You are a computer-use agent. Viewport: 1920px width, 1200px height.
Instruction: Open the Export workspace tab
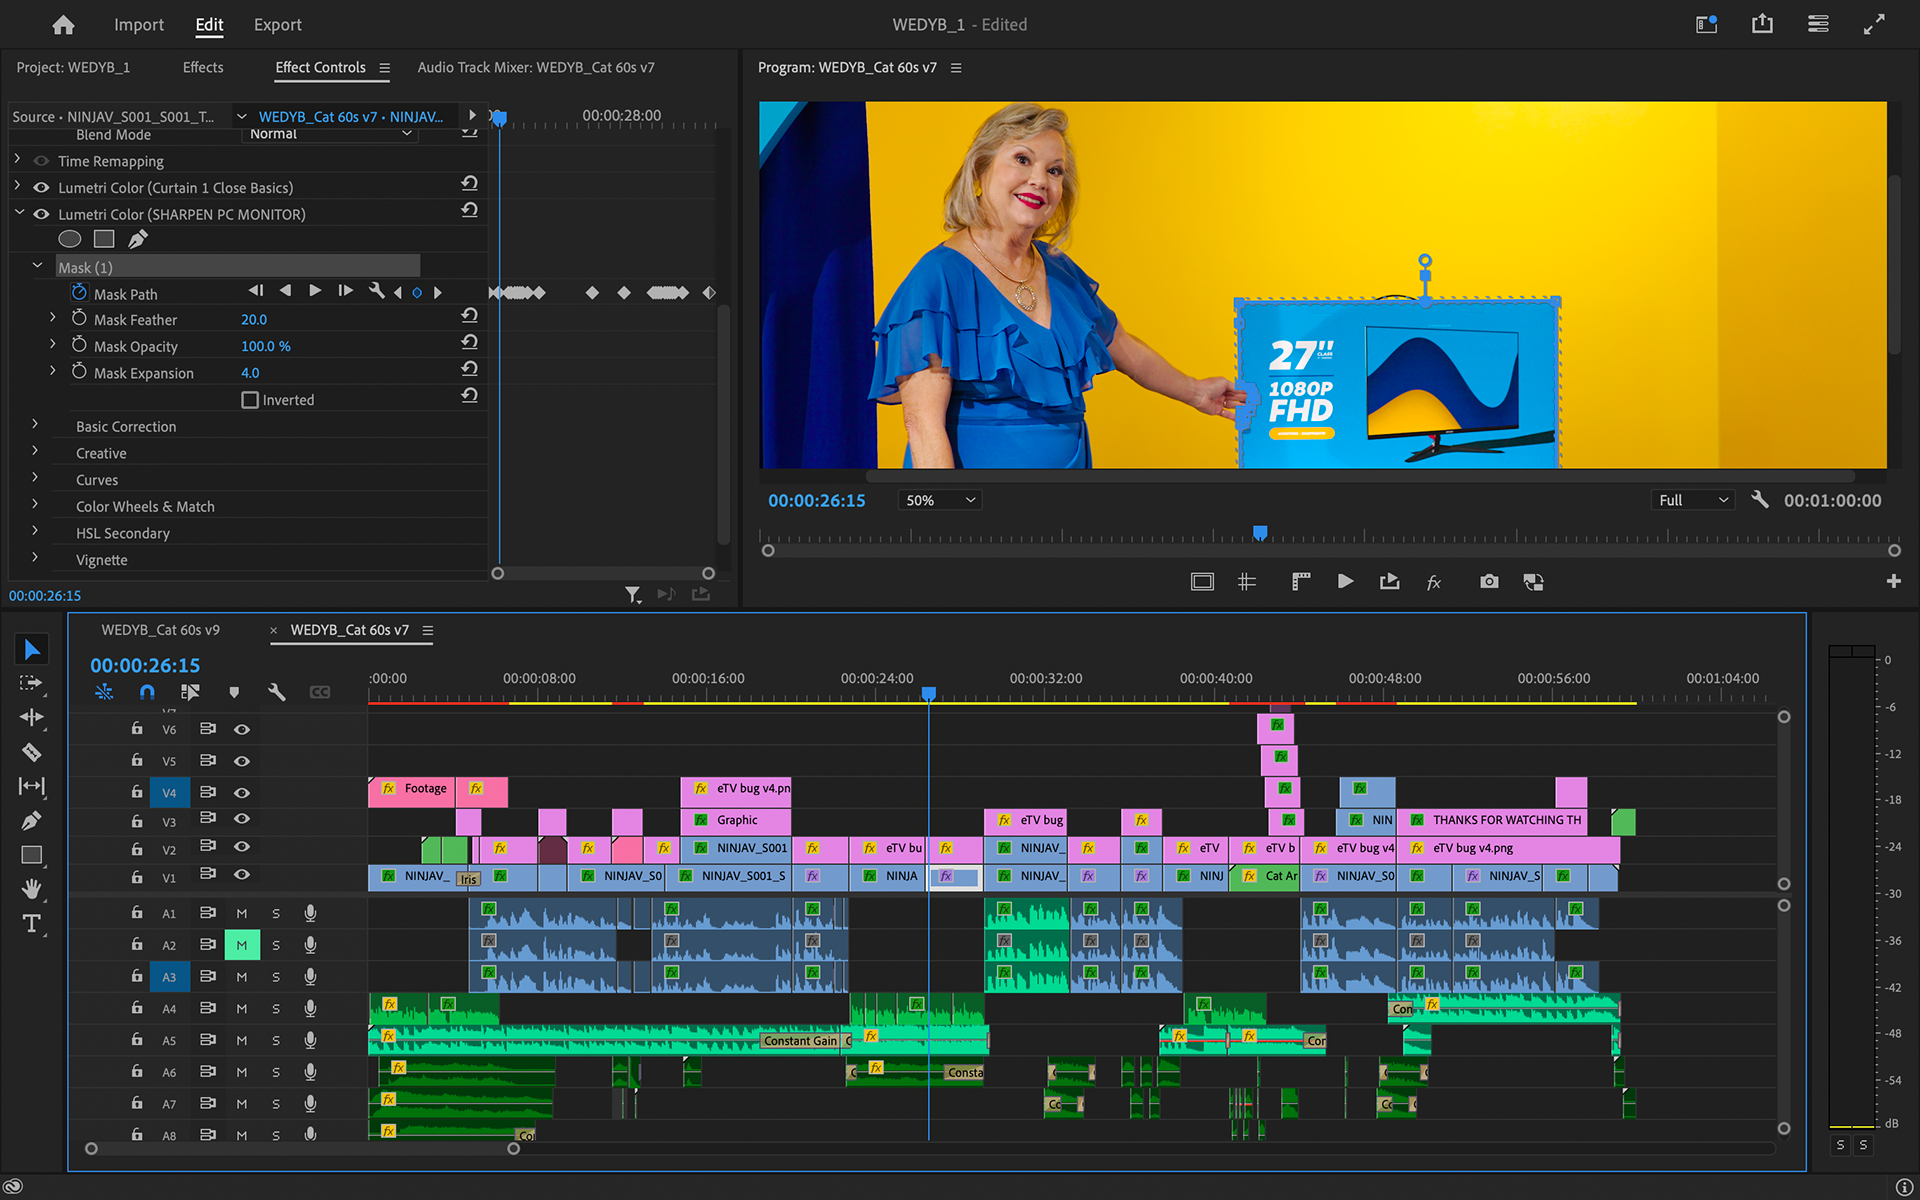[x=277, y=25]
